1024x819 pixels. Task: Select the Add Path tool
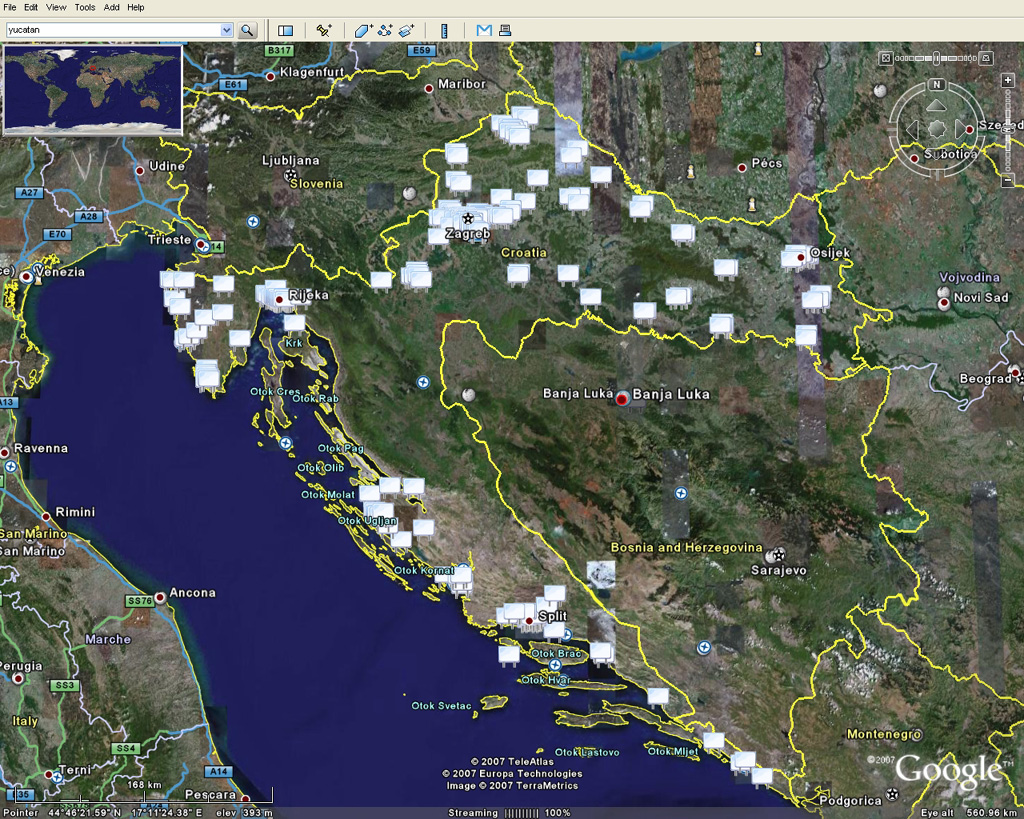click(385, 30)
